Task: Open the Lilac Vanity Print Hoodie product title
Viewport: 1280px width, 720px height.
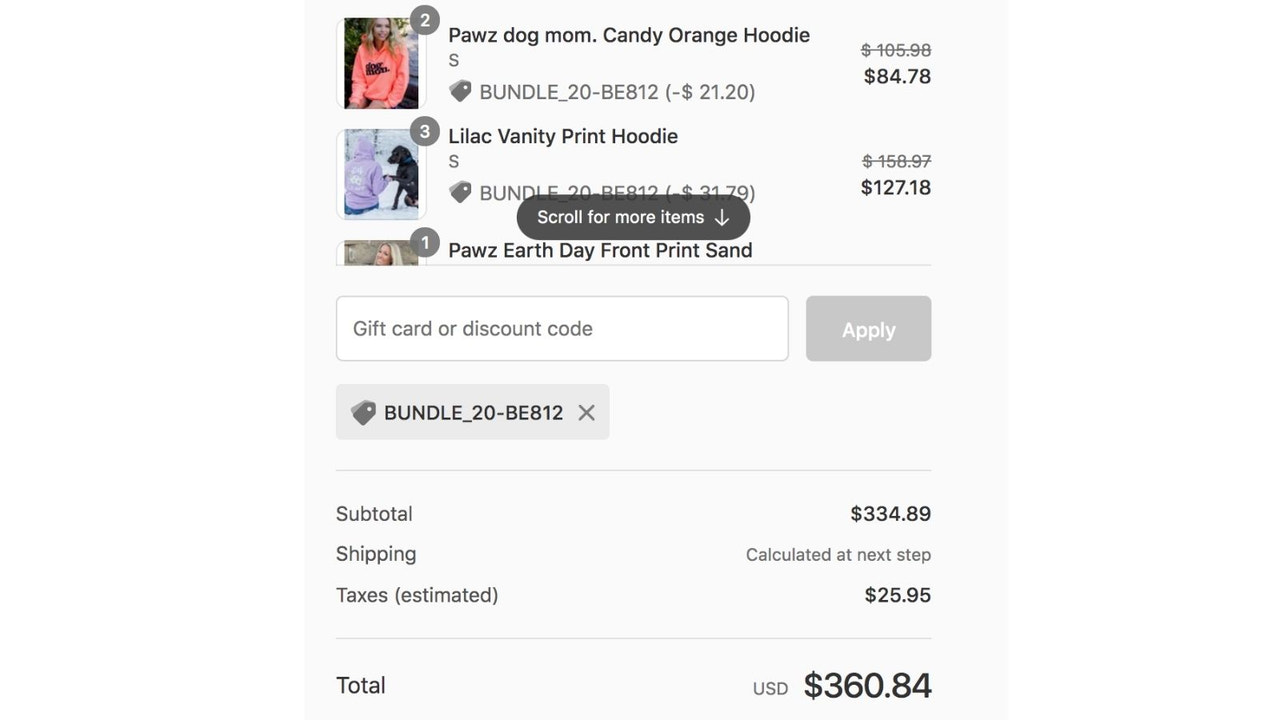Action: point(563,136)
